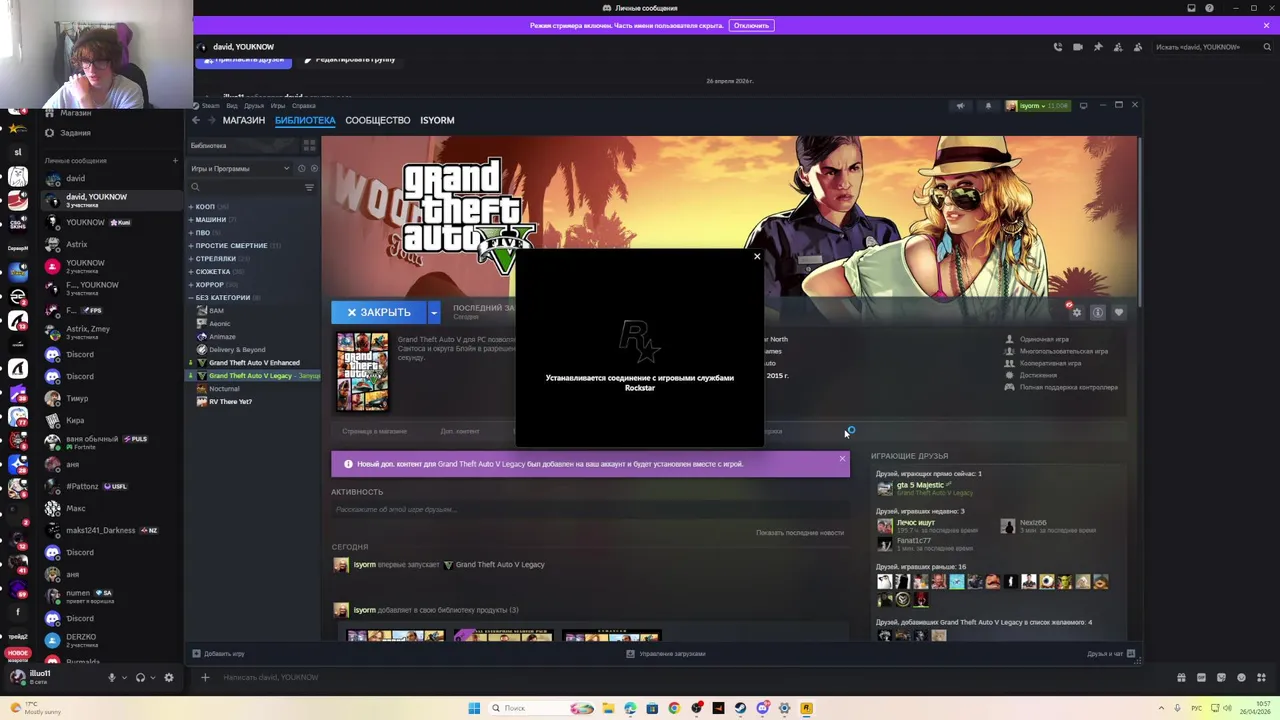Collapse БЕЗ КАТЕГОРИИ collection
Screen dimensions: 1280x720
coord(191,298)
